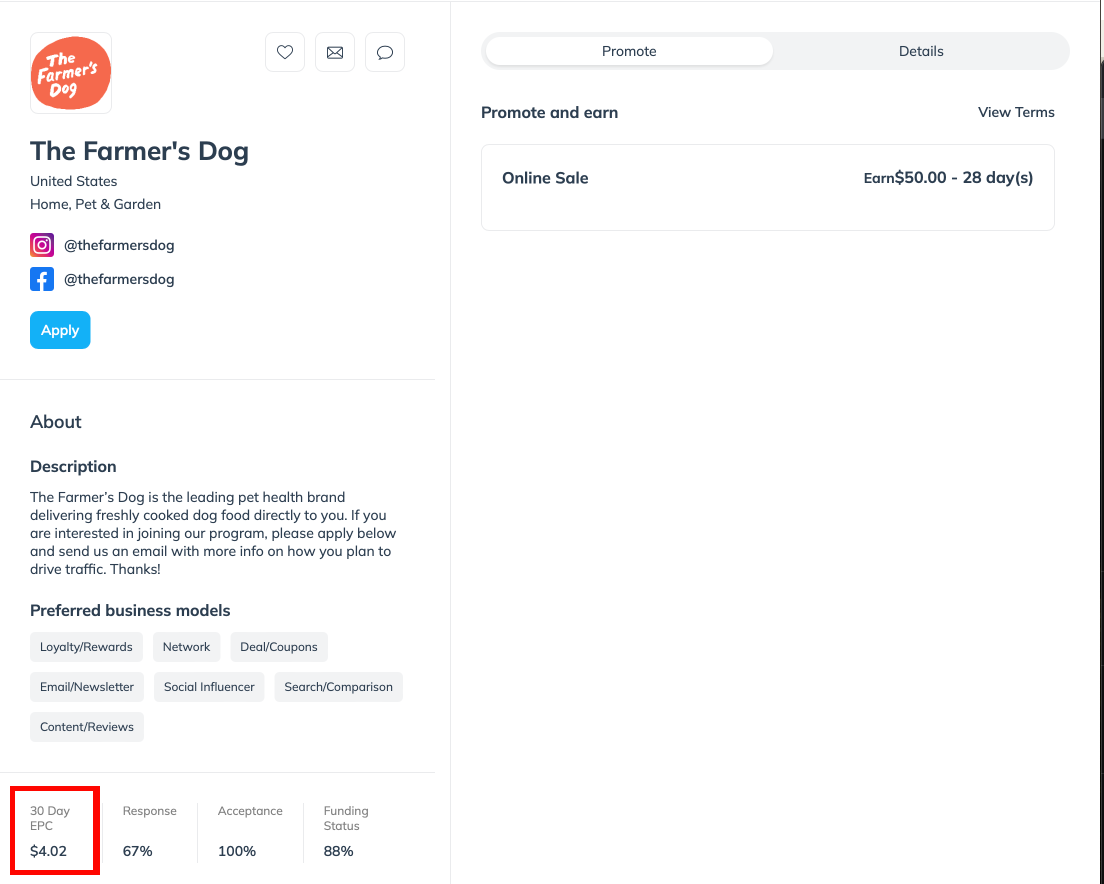Click the Response label
This screenshot has height=884, width=1104.
coord(149,811)
